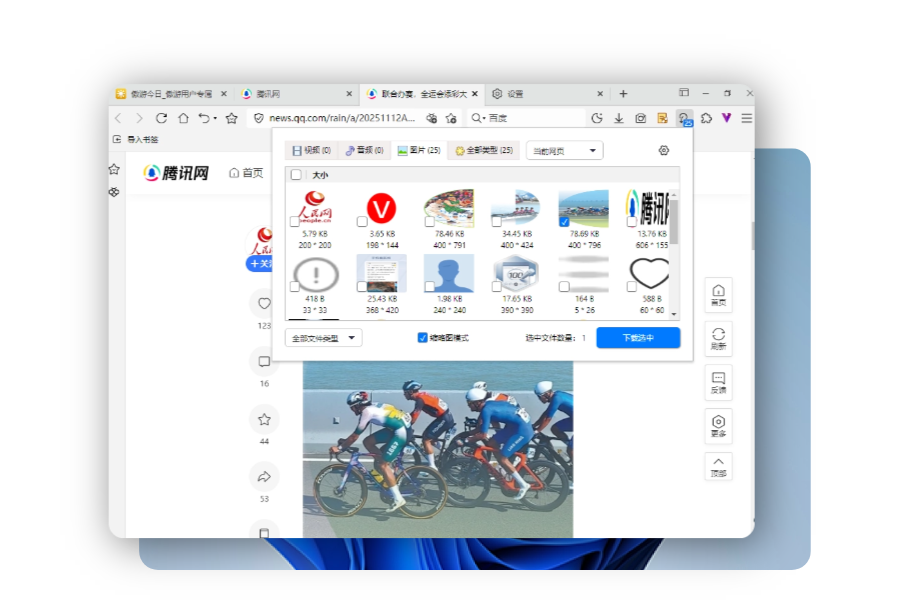Close the active article tab

click(475, 94)
